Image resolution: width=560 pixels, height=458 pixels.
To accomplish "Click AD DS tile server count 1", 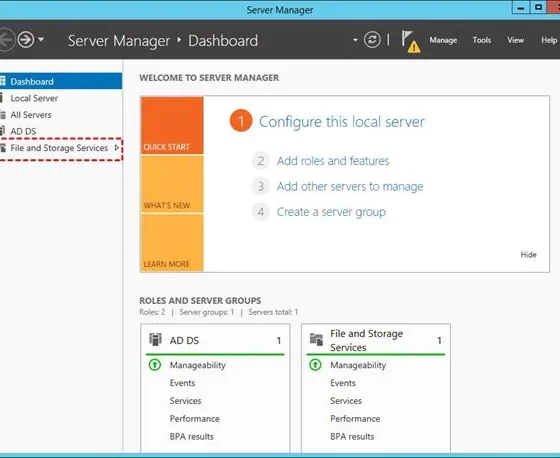I will [279, 340].
